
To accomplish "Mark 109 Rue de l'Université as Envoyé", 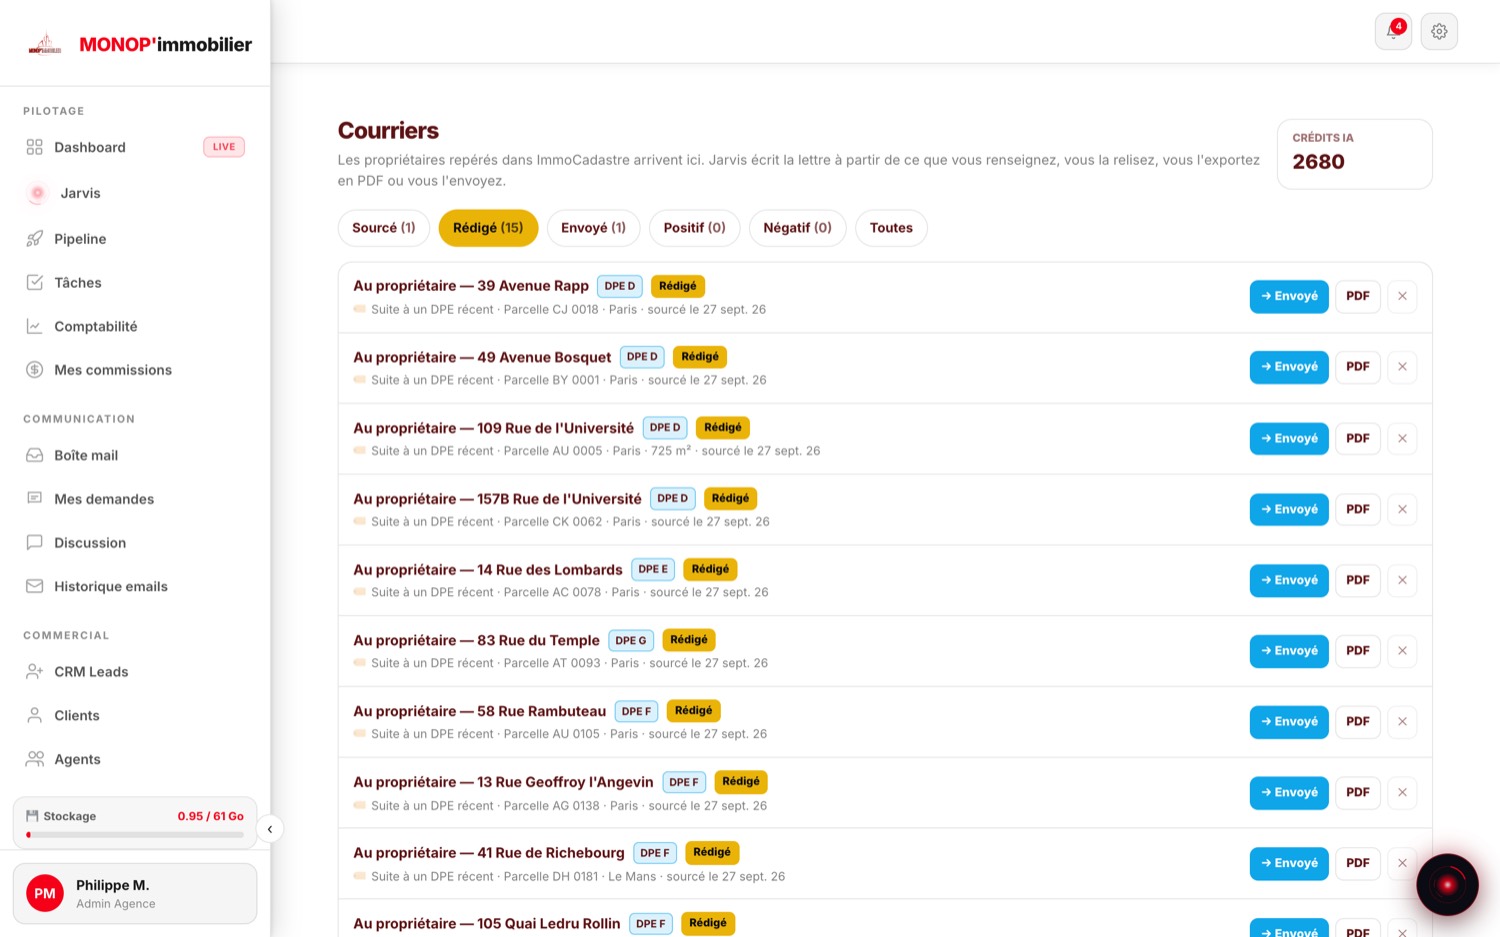I will pyautogui.click(x=1289, y=438).
